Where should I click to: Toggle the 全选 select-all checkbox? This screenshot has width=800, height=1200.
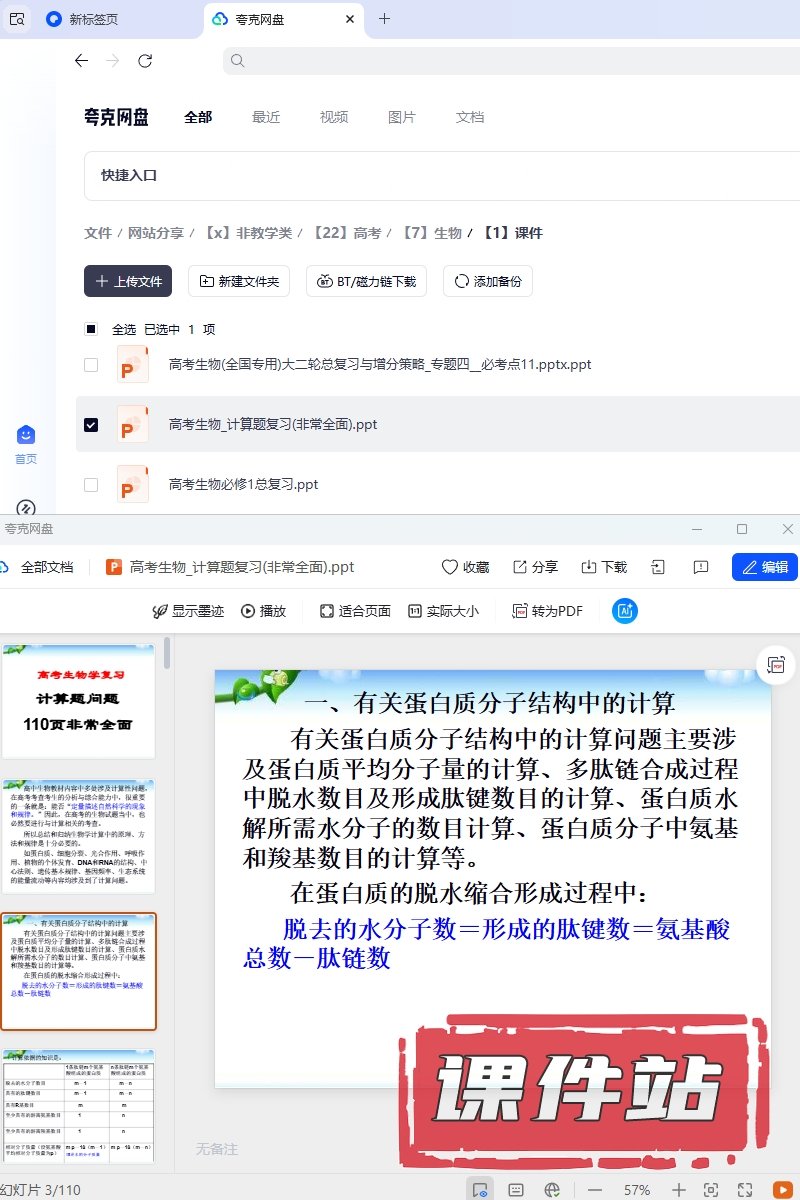(91, 329)
